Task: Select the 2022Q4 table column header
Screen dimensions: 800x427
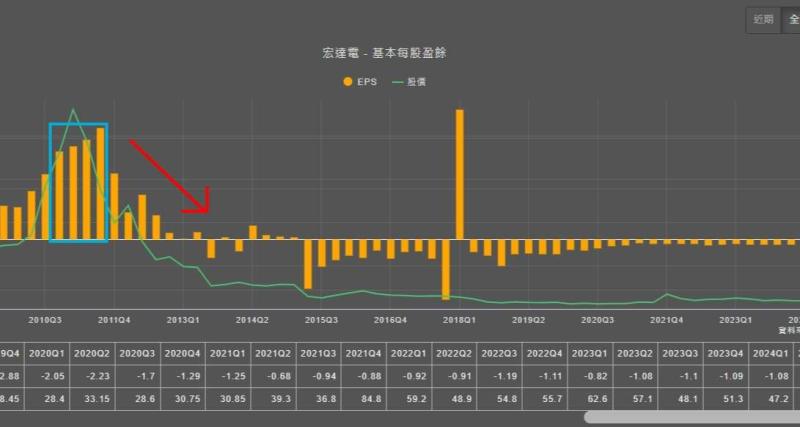Action: point(544,354)
